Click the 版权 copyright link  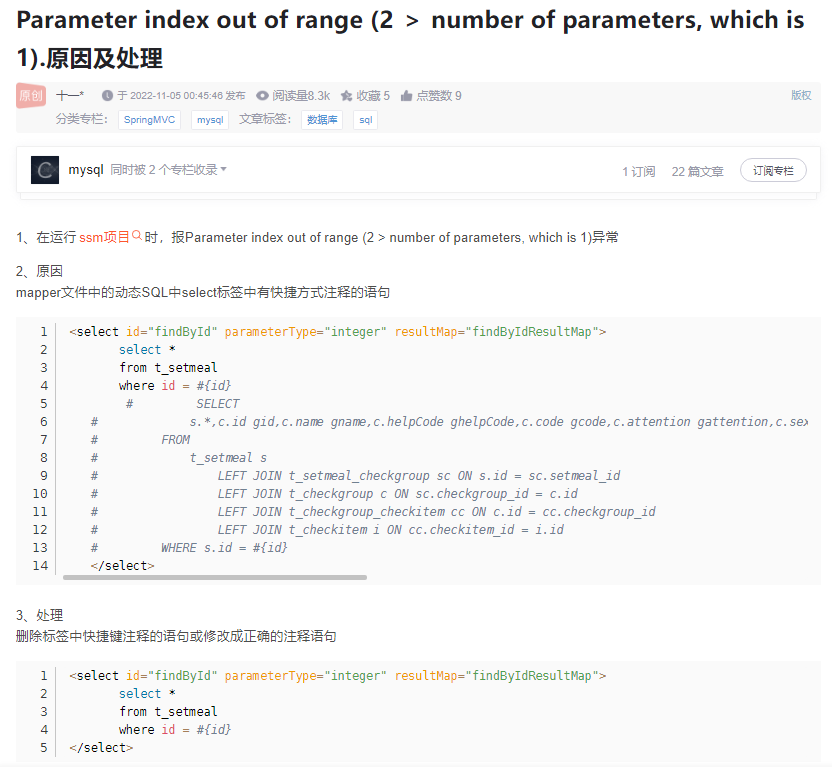coord(801,95)
